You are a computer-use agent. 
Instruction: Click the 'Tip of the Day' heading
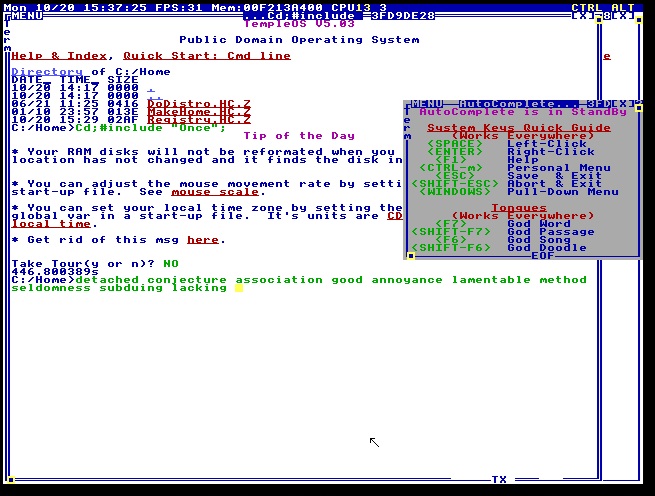click(299, 136)
